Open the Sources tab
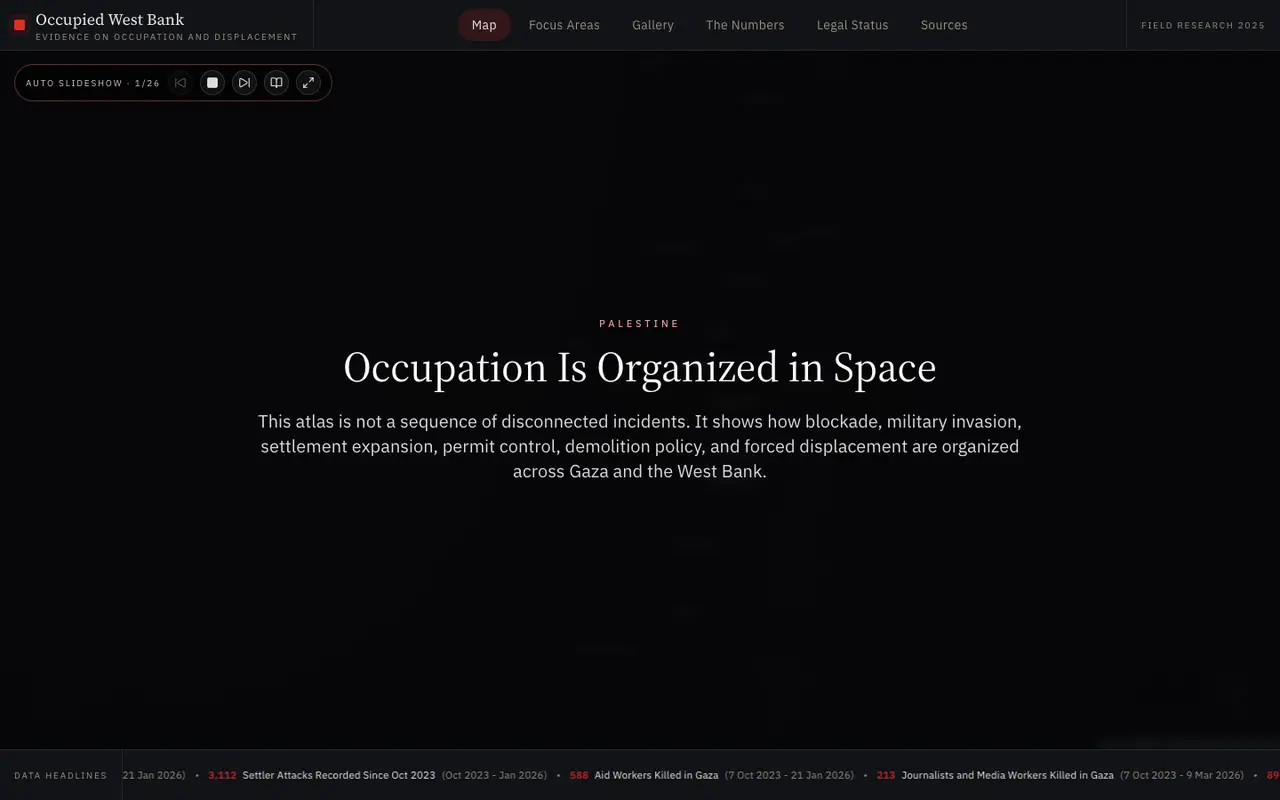The width and height of the screenshot is (1280, 800). tap(944, 25)
